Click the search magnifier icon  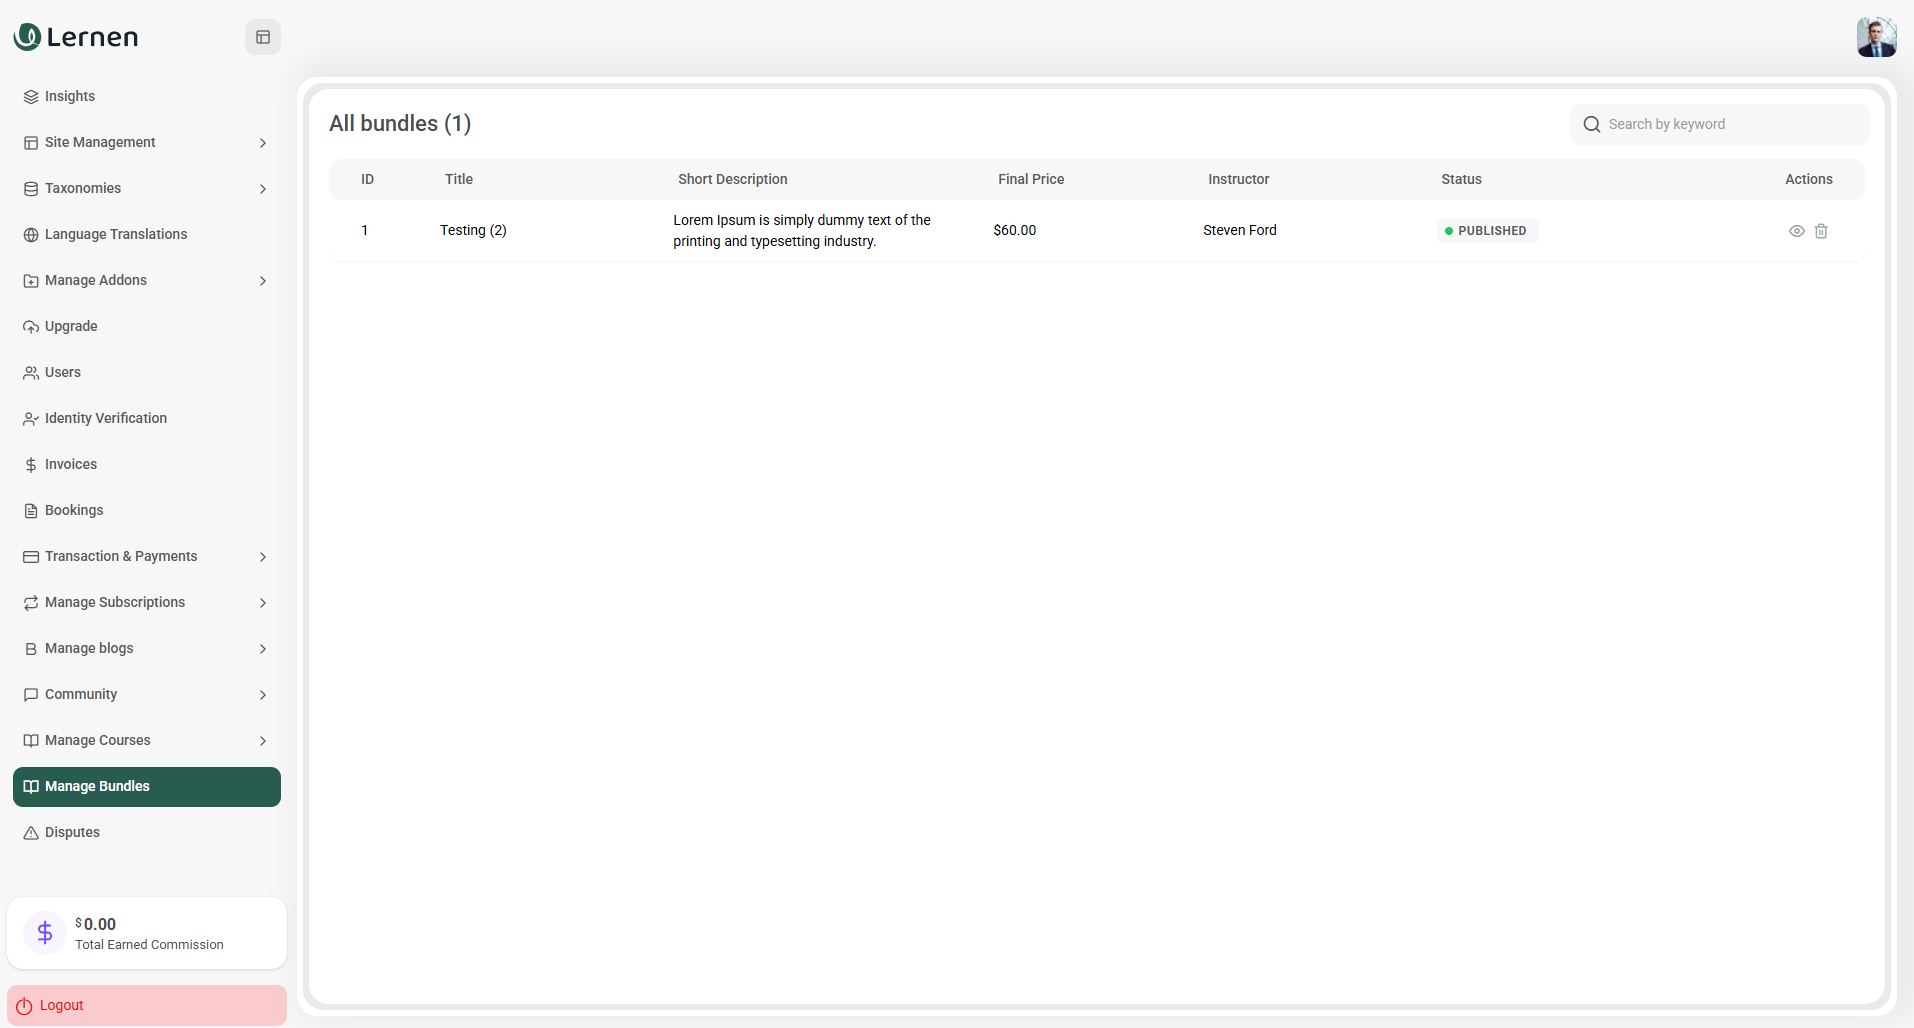point(1591,124)
